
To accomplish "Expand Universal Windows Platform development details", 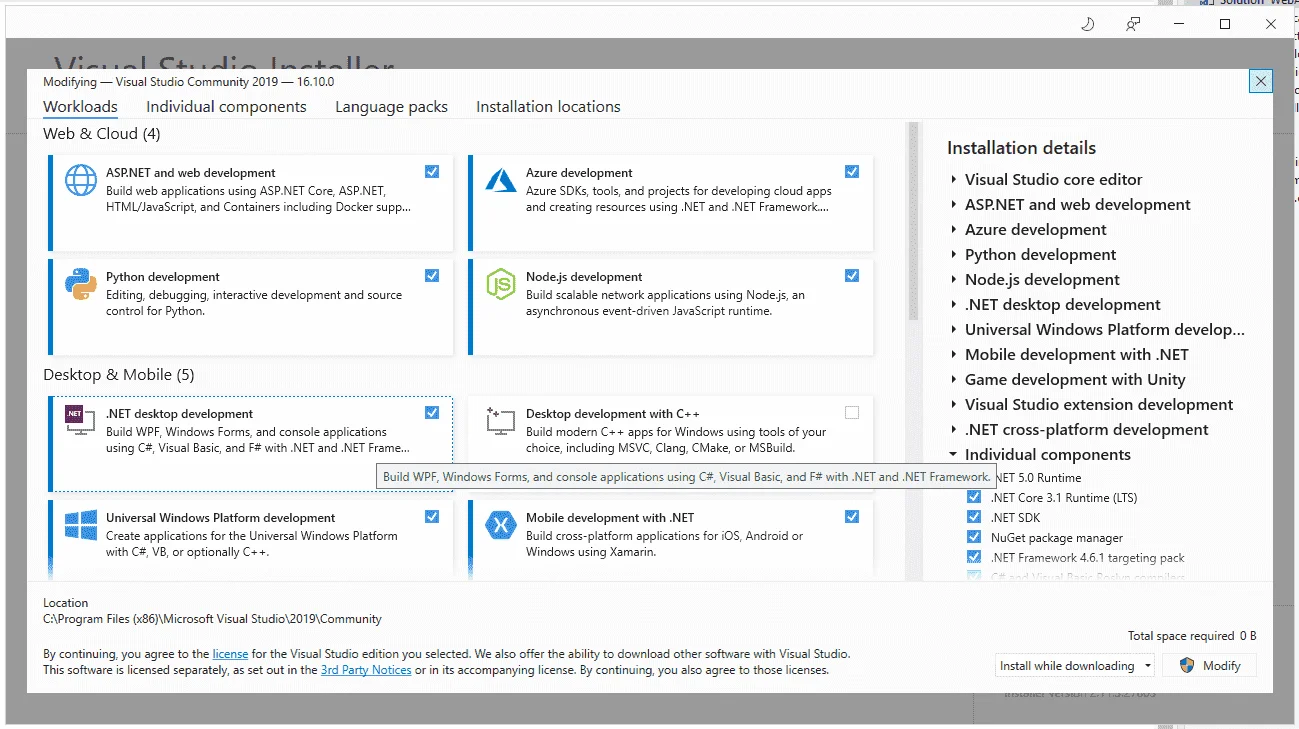I will click(x=954, y=330).
